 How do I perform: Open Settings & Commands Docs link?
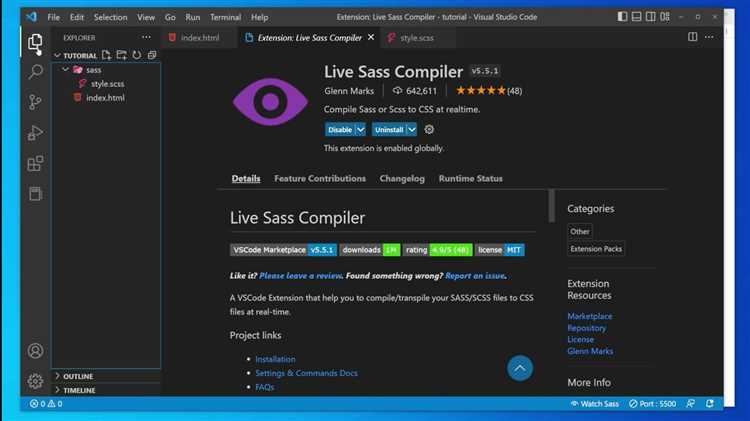tap(306, 373)
